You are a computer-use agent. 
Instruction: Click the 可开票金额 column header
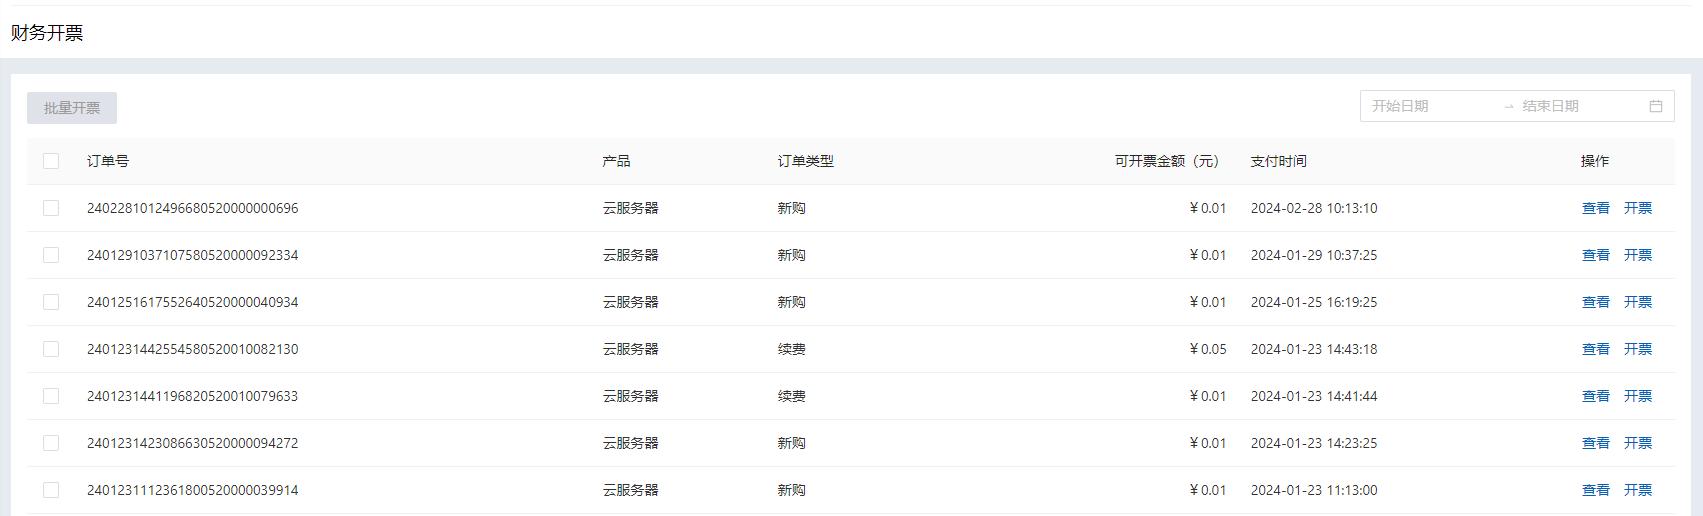point(1167,161)
